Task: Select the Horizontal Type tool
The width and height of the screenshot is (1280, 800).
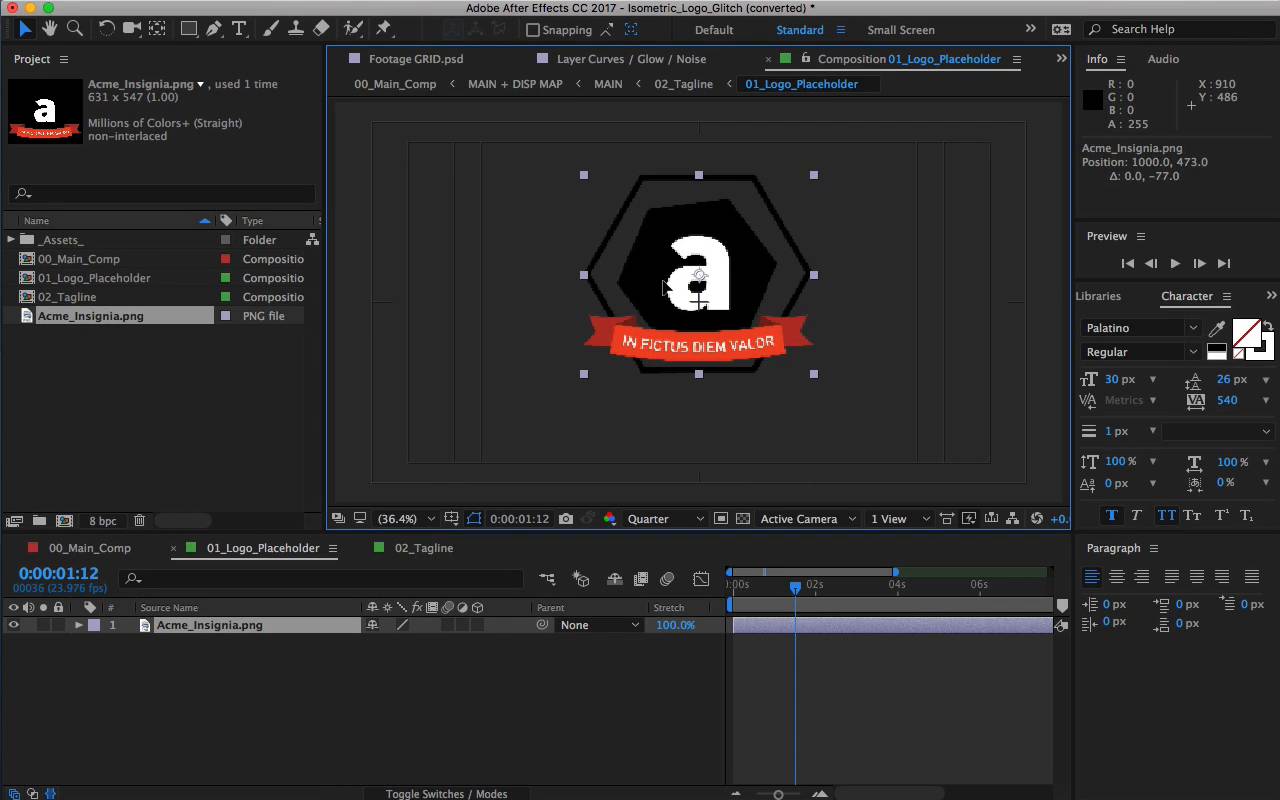Action: tap(239, 29)
